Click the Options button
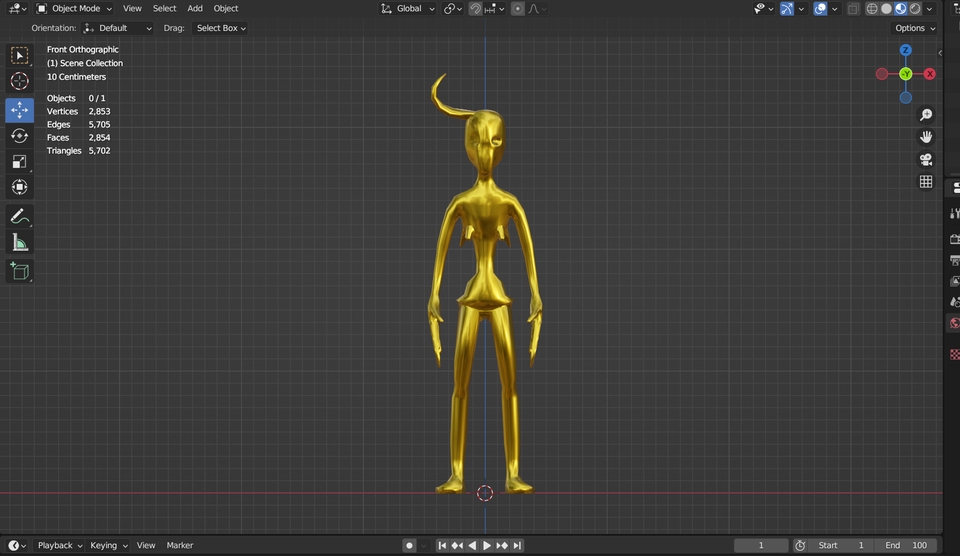 point(914,28)
